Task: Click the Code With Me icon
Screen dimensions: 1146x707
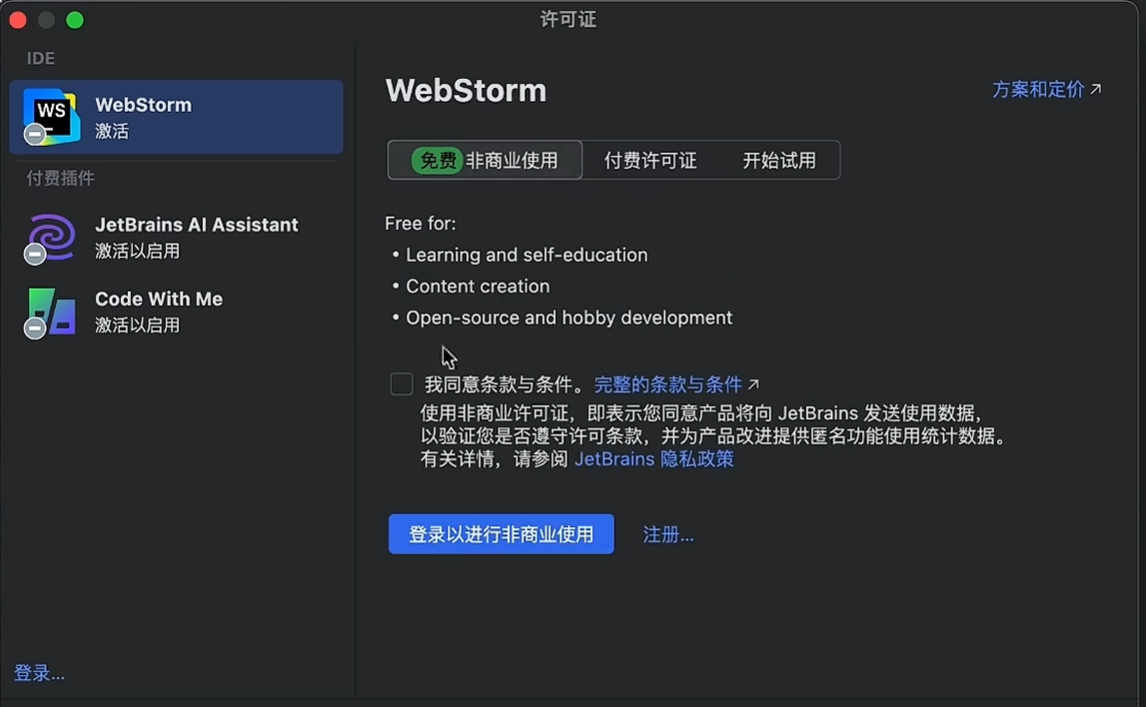Action: (52, 311)
